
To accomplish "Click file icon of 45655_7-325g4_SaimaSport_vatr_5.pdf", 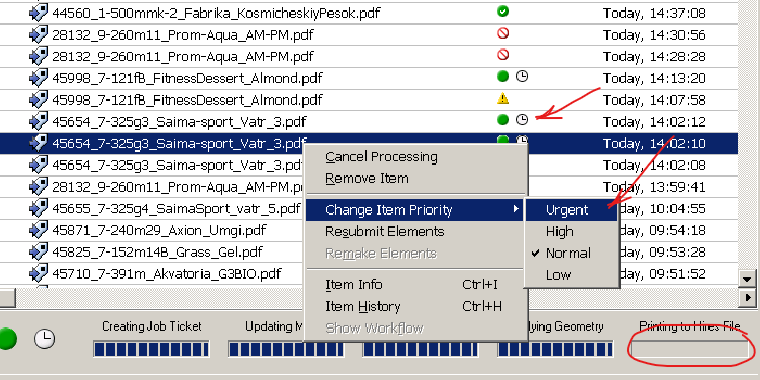I will tap(38, 208).
